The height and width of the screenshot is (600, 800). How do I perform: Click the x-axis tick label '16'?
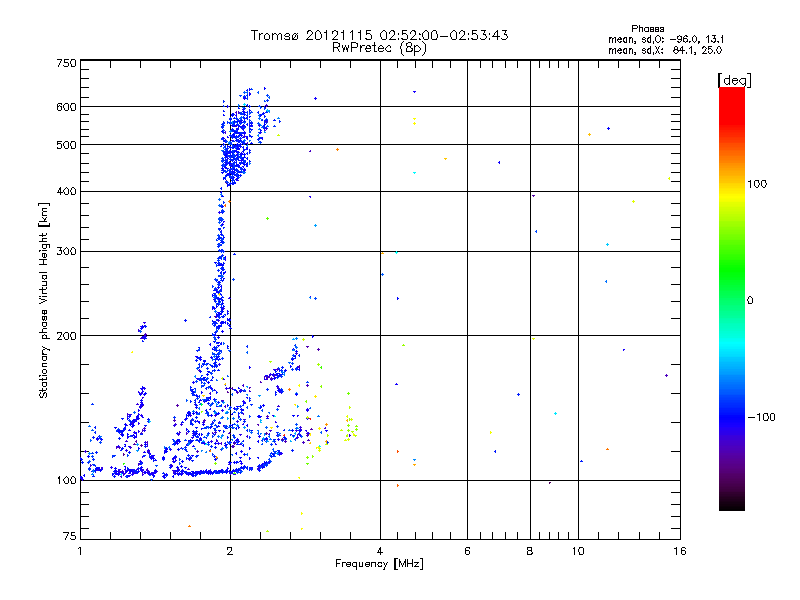pos(680,551)
